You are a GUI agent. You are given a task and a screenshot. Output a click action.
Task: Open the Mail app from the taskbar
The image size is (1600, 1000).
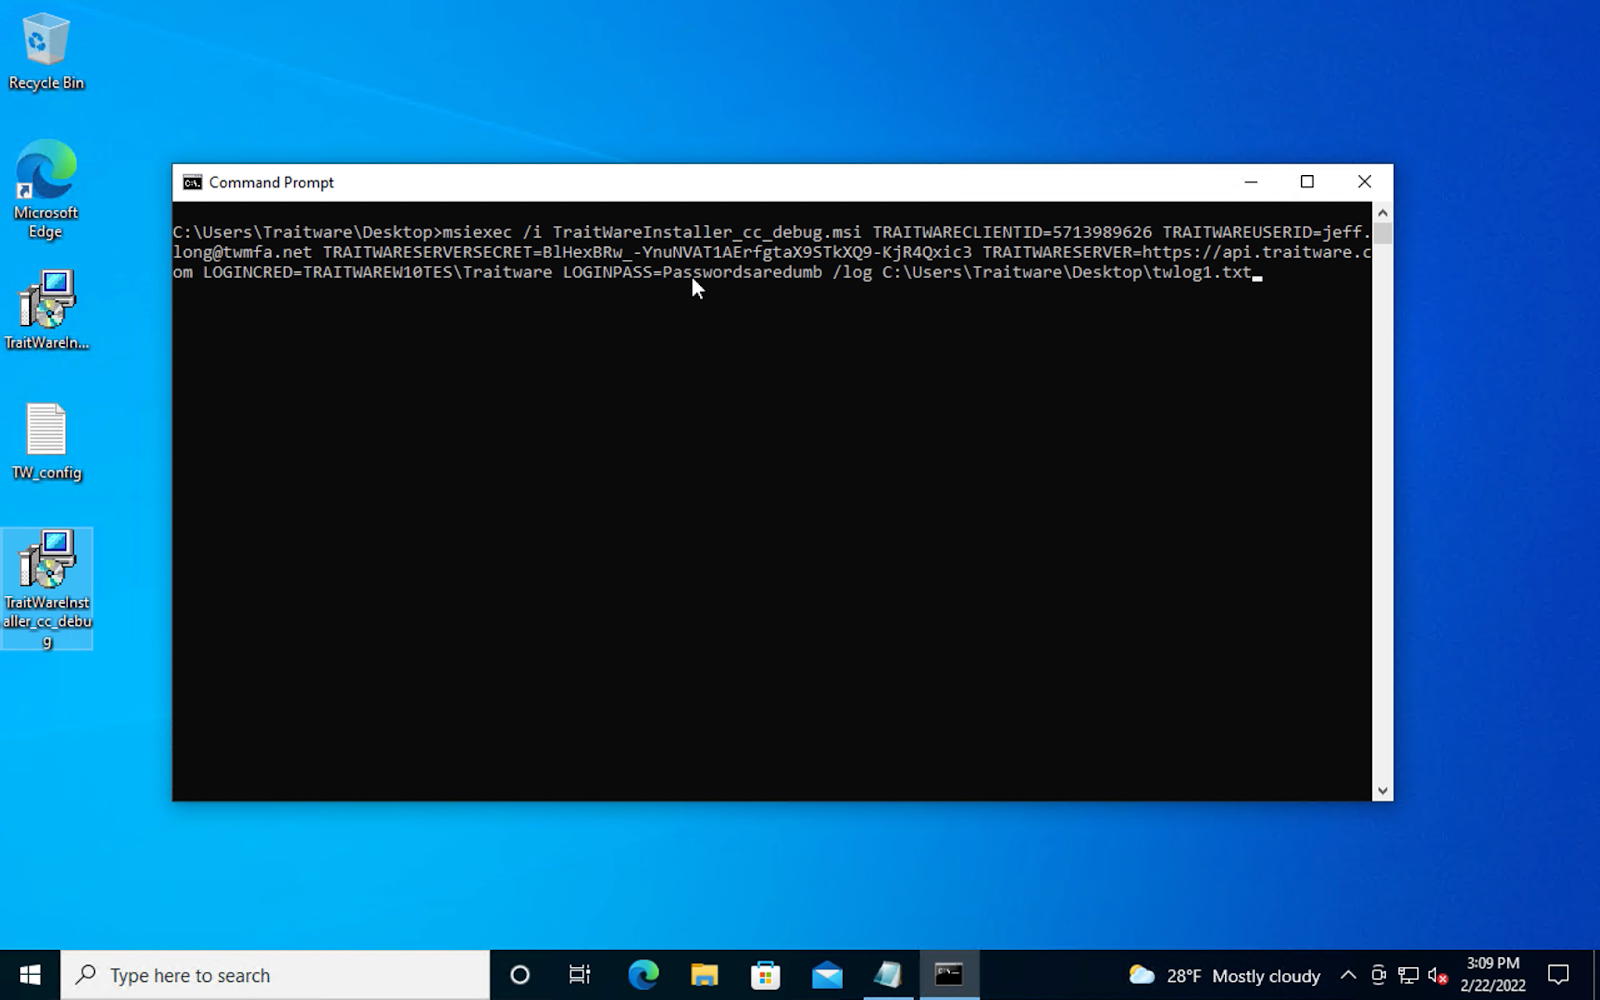pos(827,975)
